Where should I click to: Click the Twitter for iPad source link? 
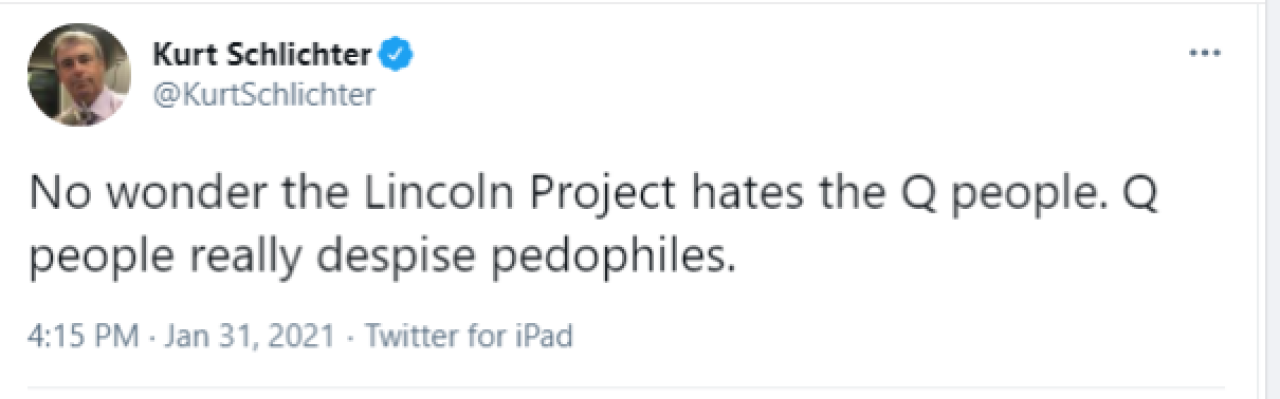(468, 335)
